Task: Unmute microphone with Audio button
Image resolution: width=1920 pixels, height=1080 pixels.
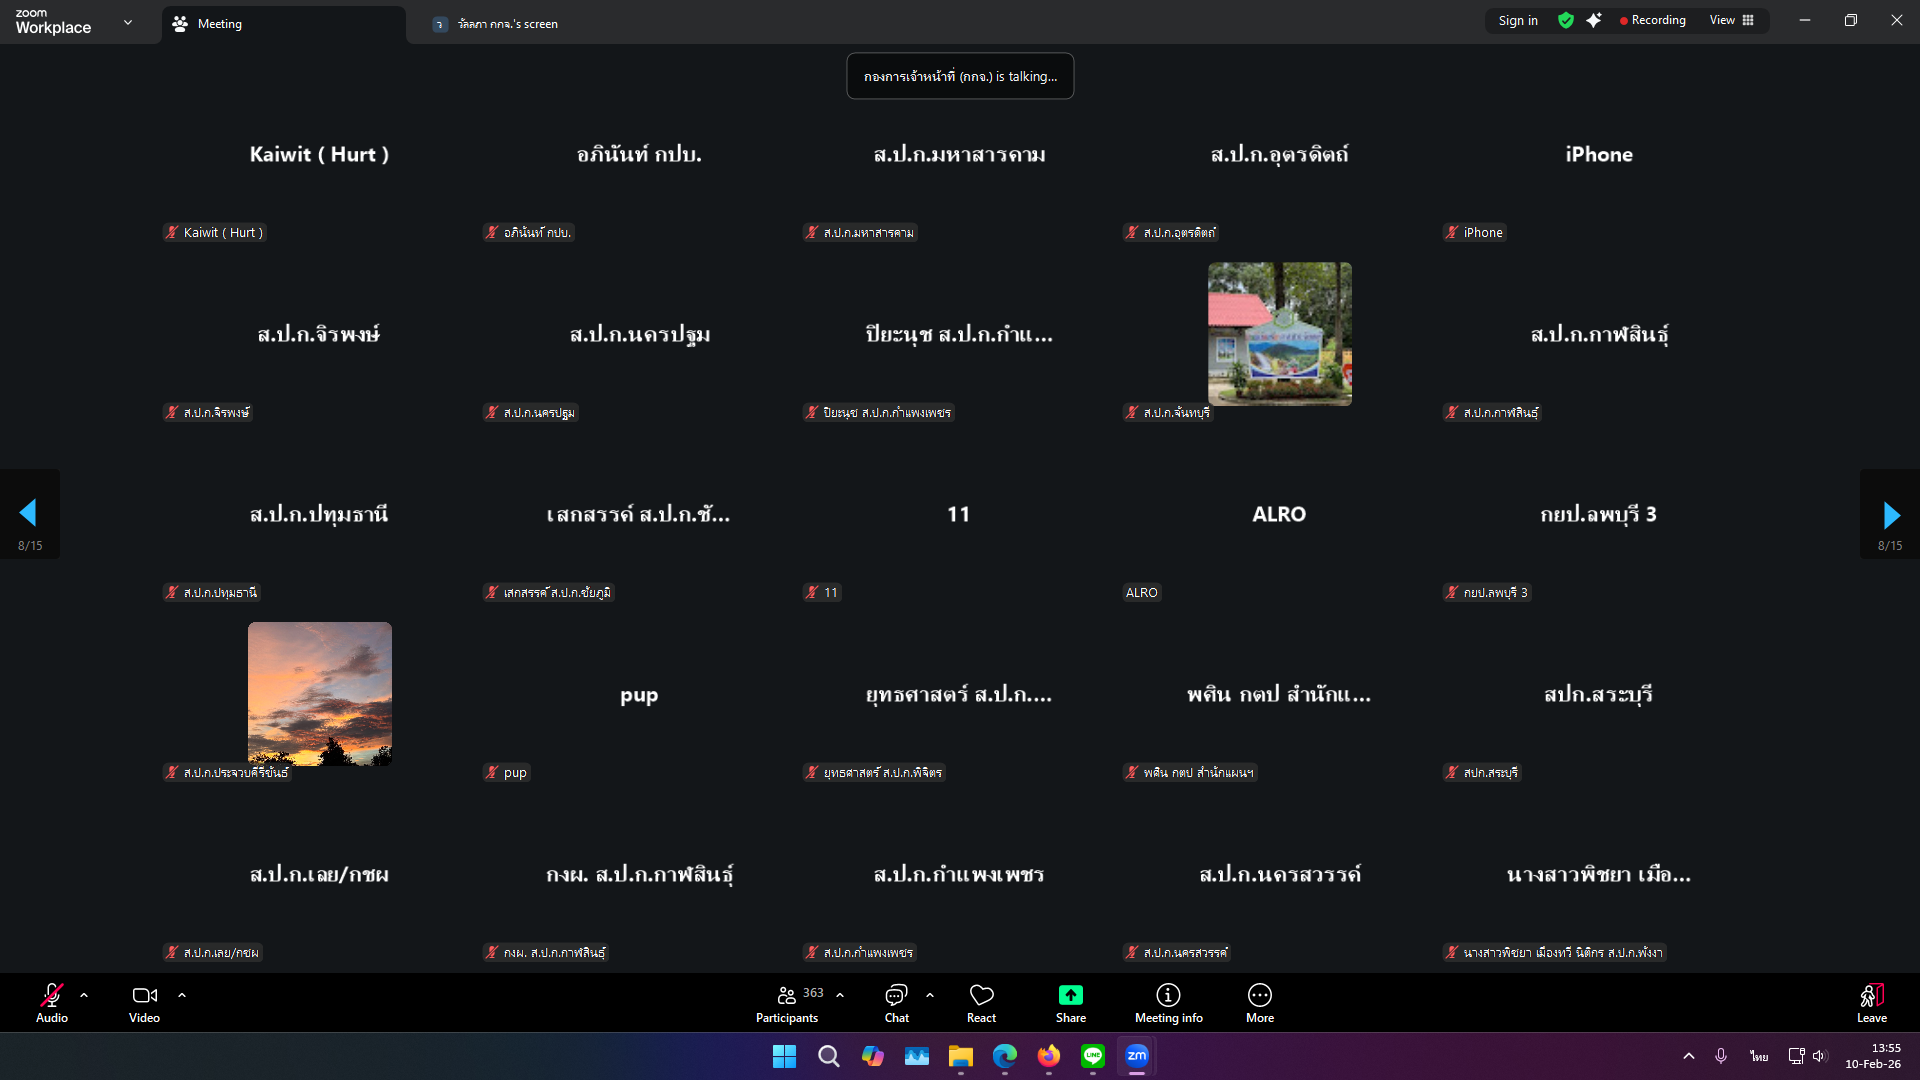Action: (x=52, y=1002)
